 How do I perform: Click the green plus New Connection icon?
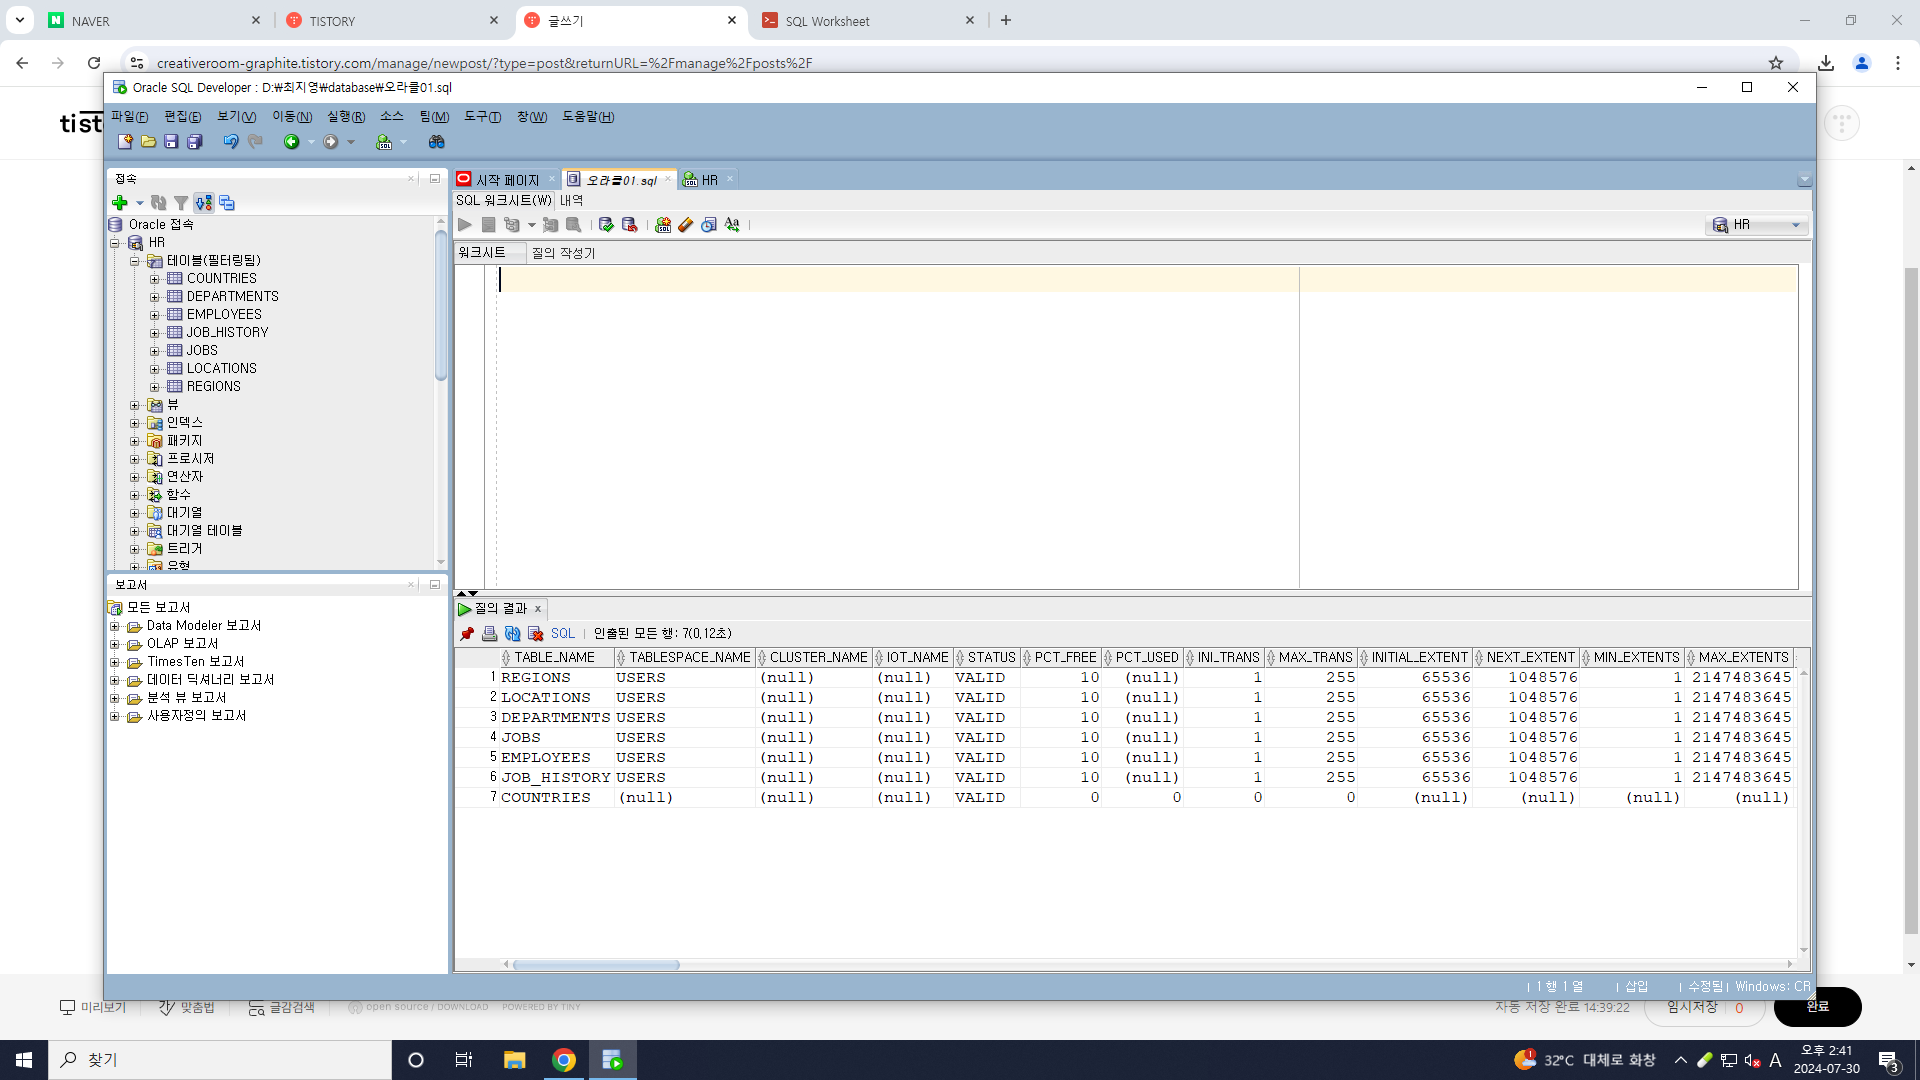120,203
